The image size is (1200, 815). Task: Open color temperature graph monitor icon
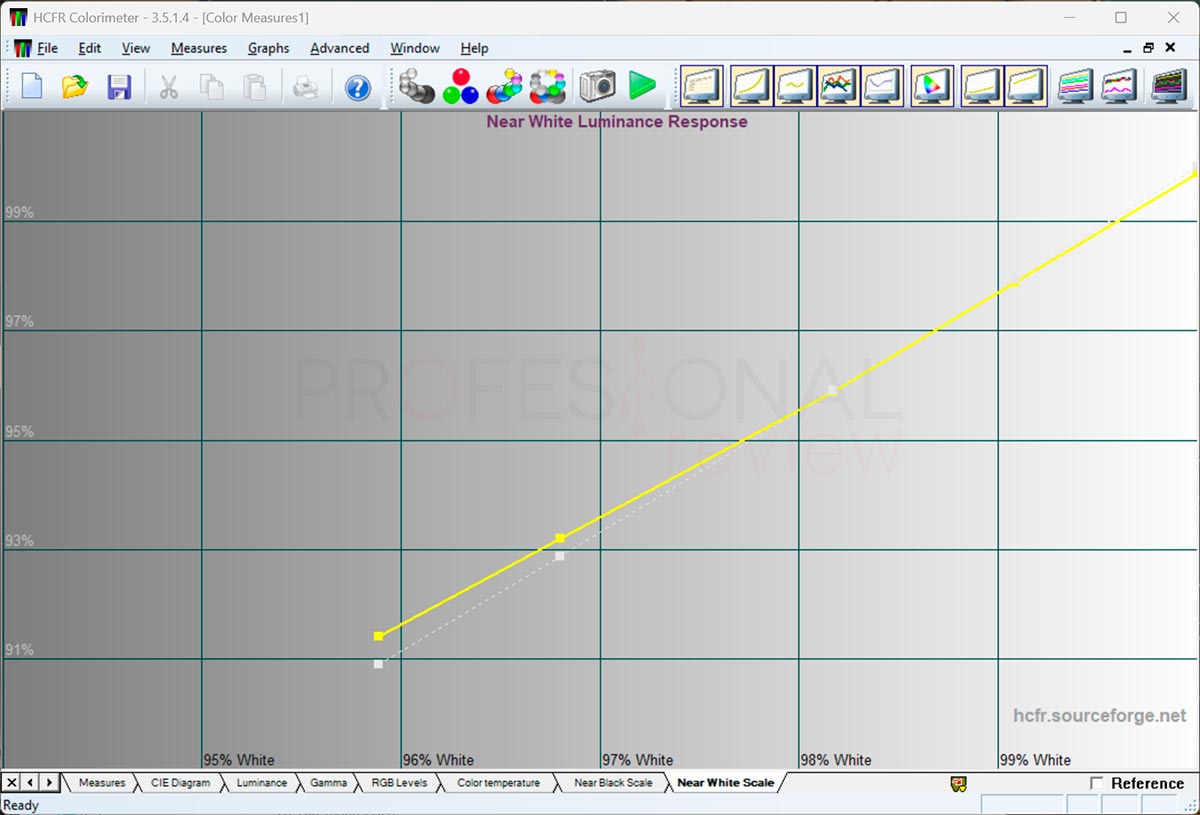pos(883,86)
